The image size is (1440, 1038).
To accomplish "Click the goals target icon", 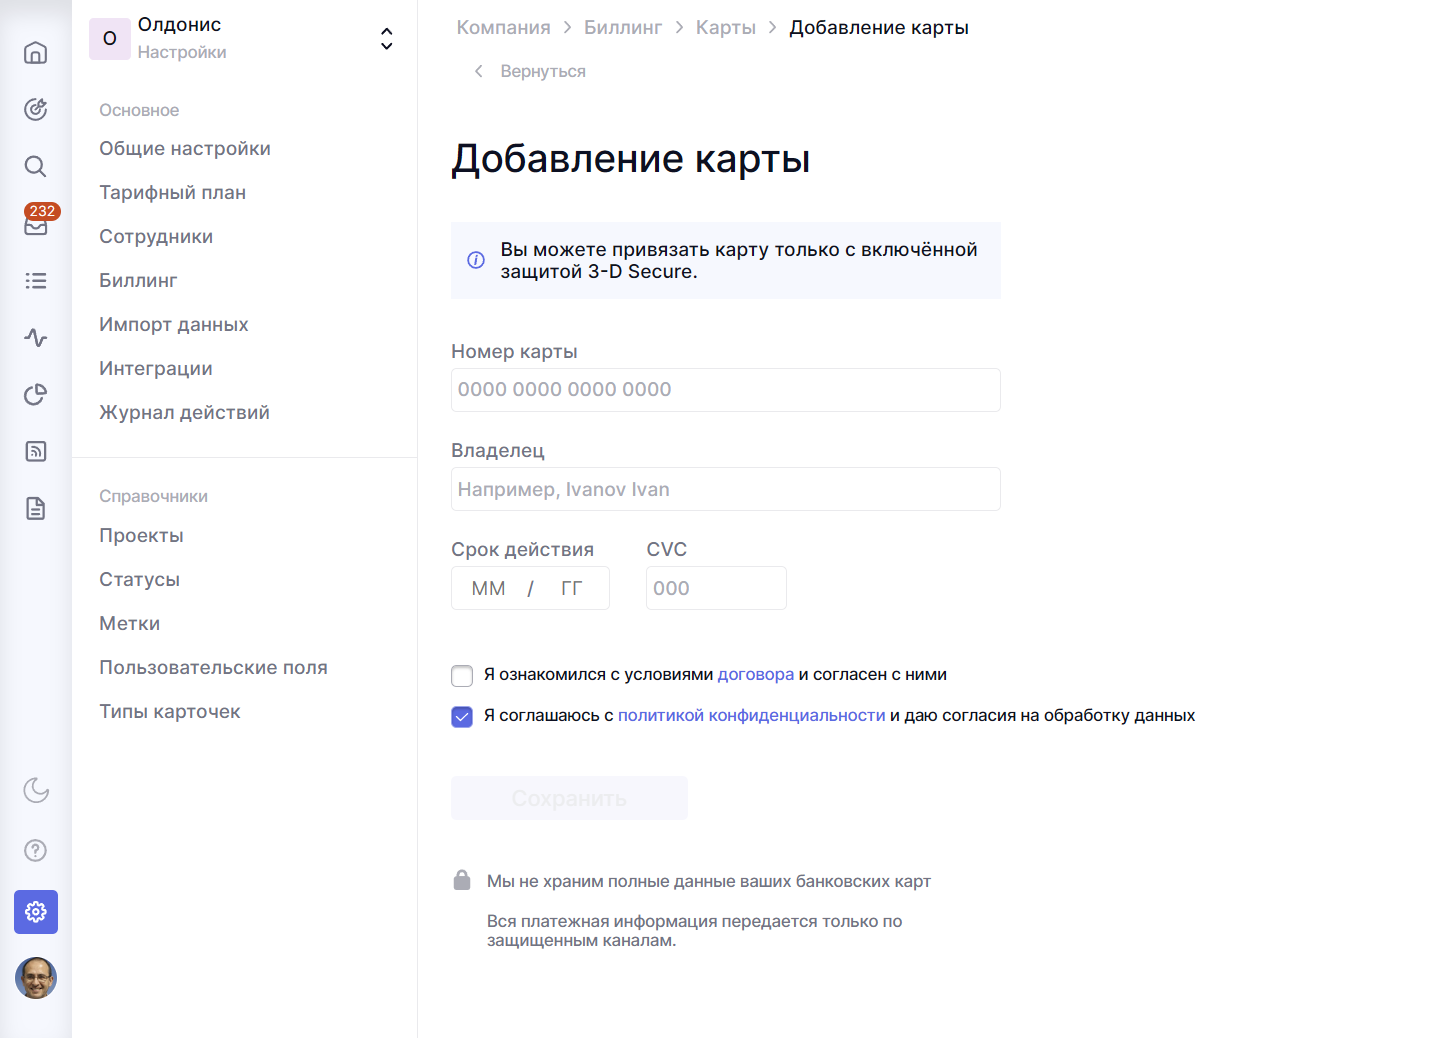I will [36, 110].
